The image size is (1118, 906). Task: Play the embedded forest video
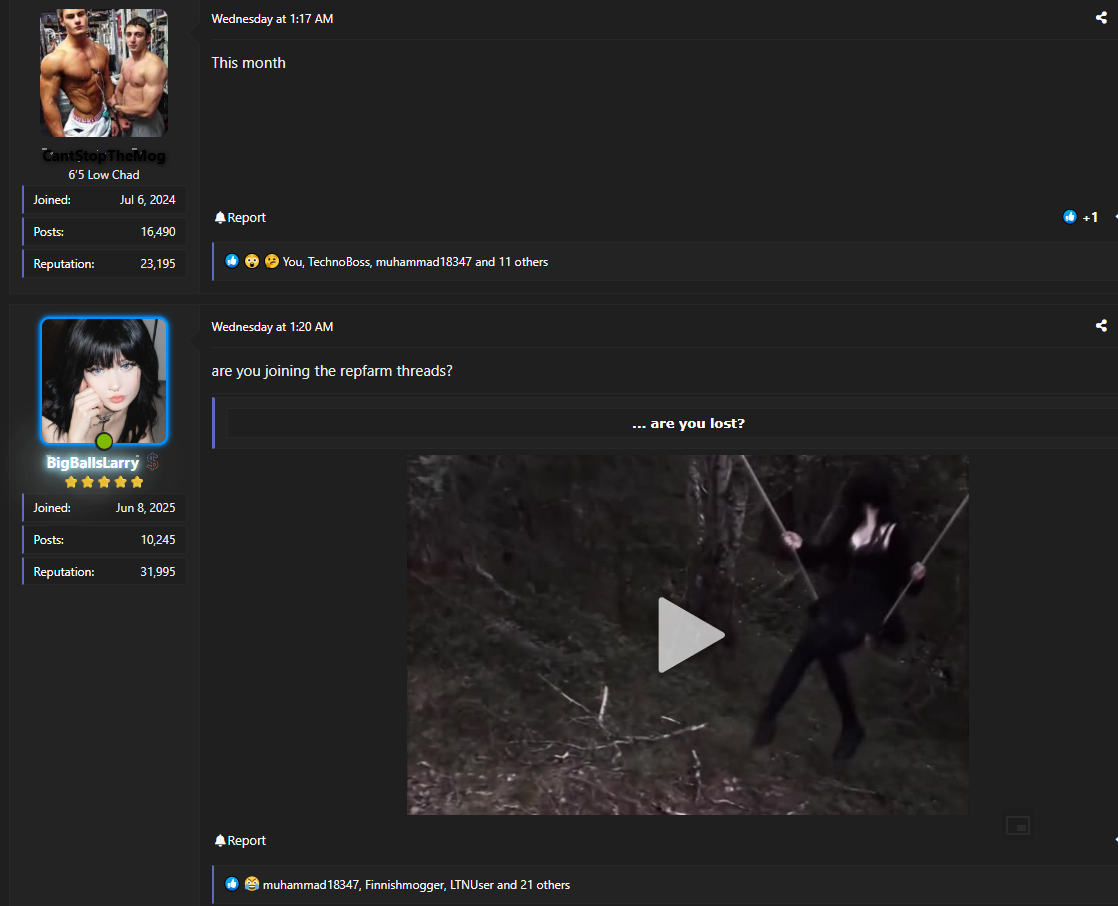(x=688, y=635)
